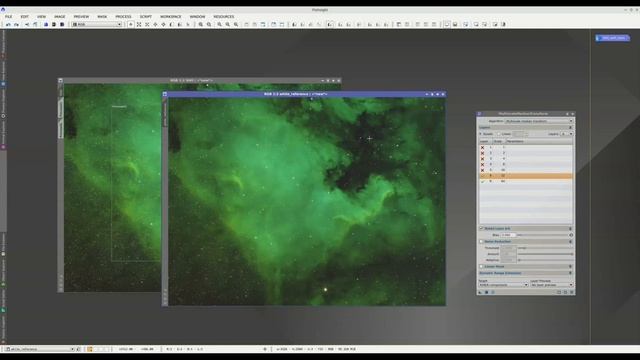The height and width of the screenshot is (360, 640).
Task: Open the RESOURCES menu
Action: [x=224, y=17]
